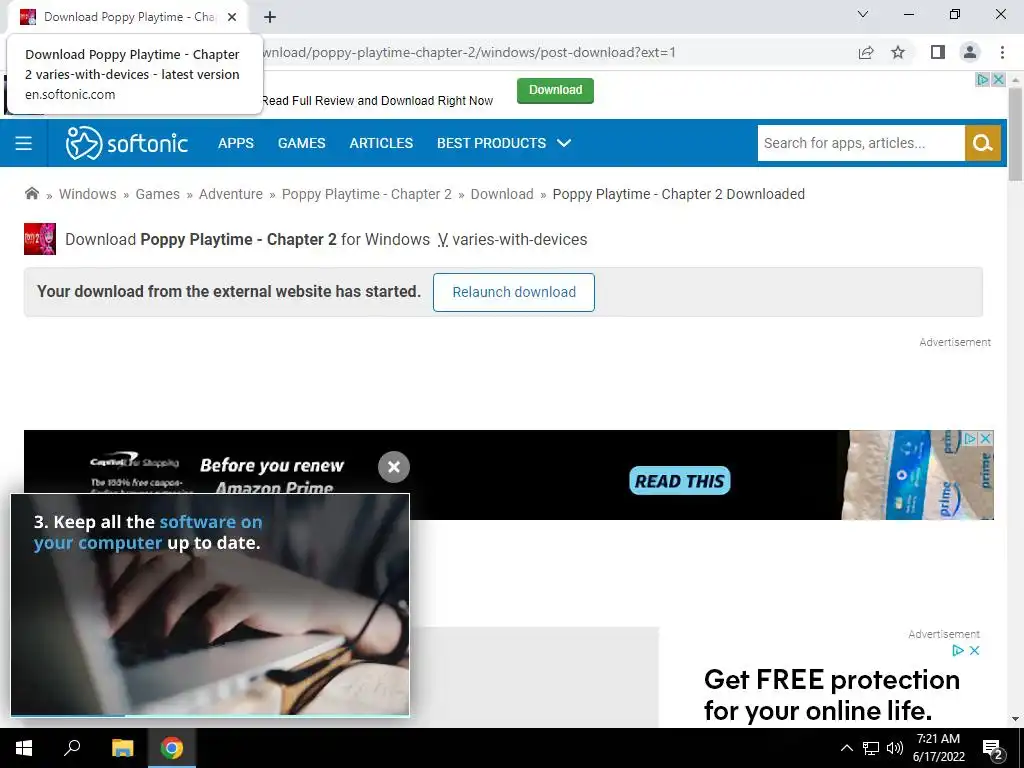
Task: Open the Articles menu
Action: 381,143
